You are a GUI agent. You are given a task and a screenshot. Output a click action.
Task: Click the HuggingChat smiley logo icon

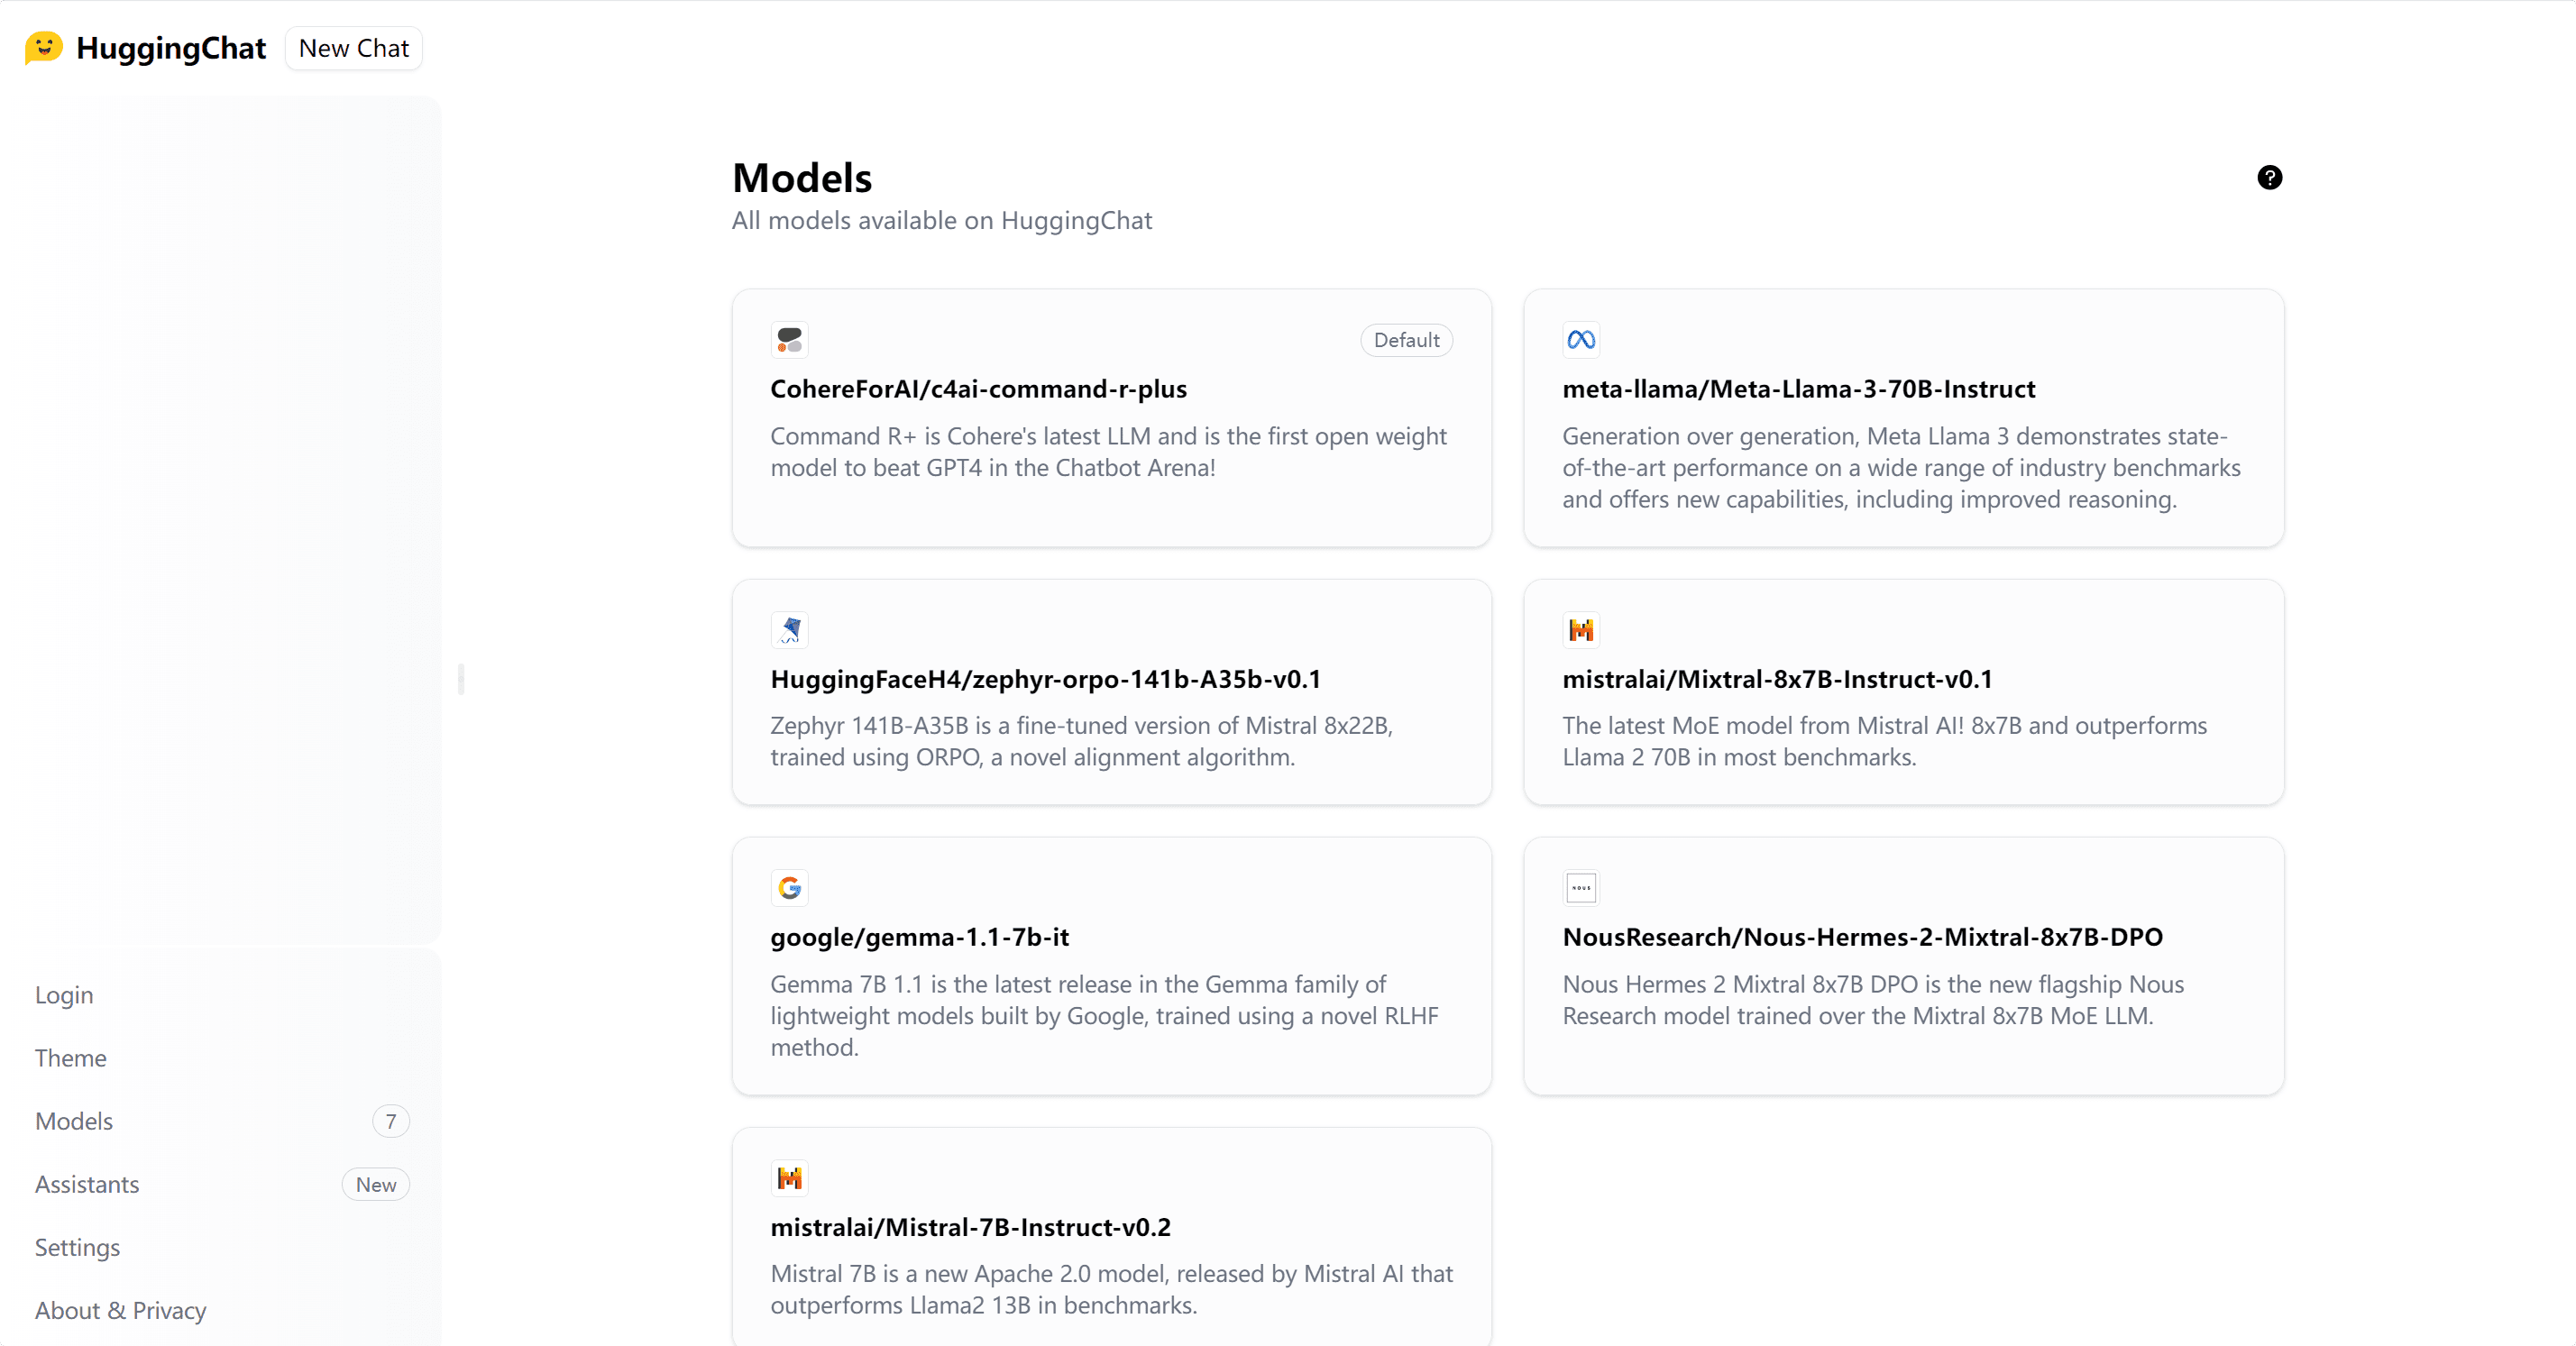44,48
